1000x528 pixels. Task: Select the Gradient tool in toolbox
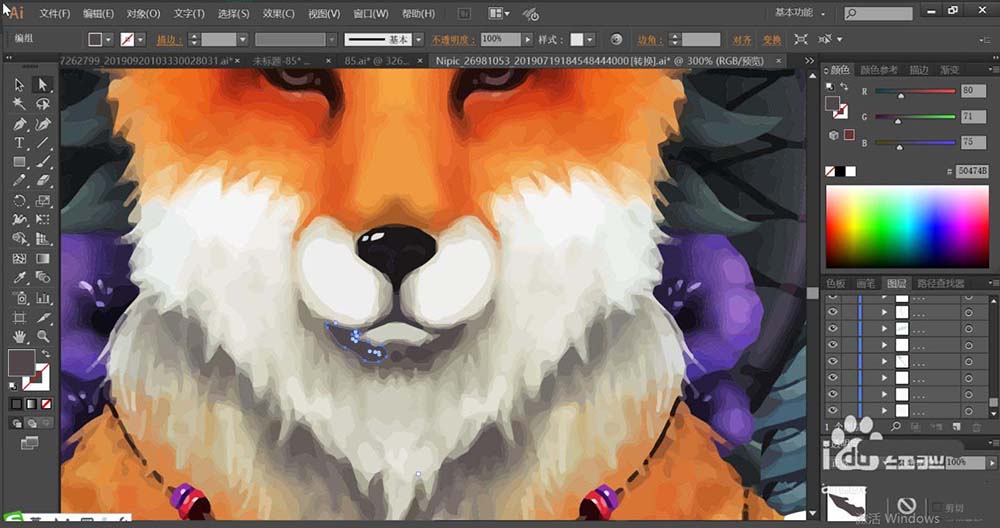[43, 258]
